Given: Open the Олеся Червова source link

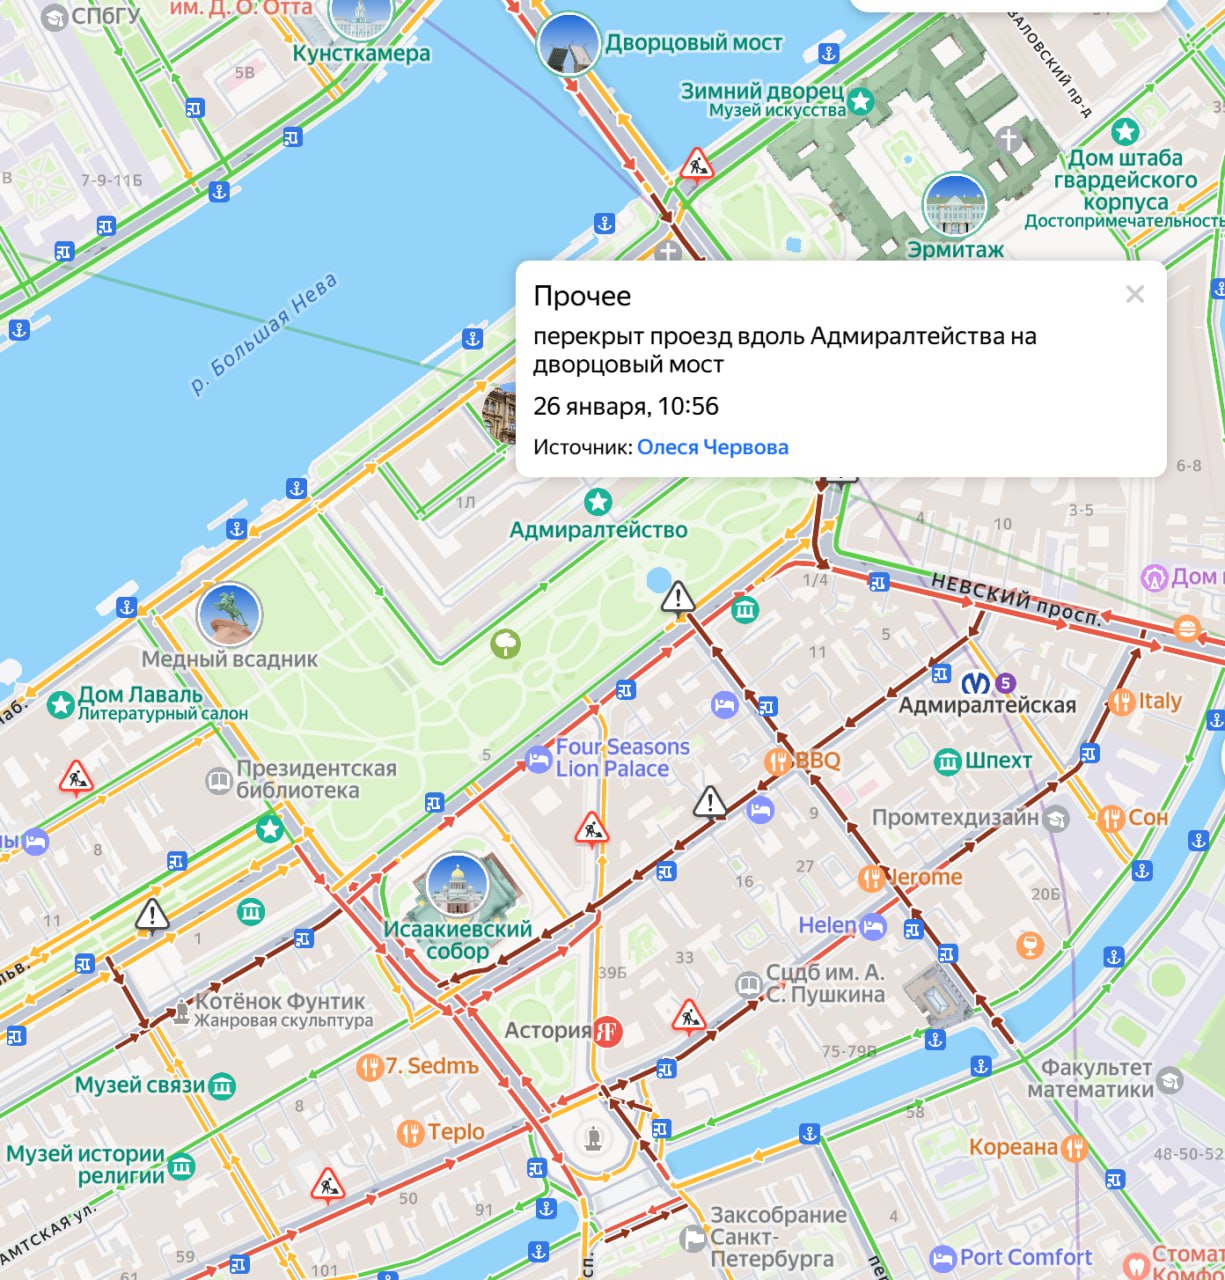Looking at the screenshot, I should 714,447.
